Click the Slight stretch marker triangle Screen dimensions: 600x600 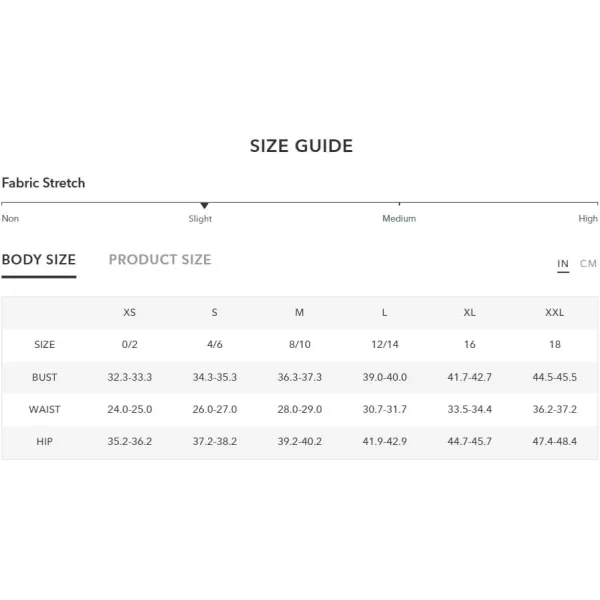[x=205, y=206]
